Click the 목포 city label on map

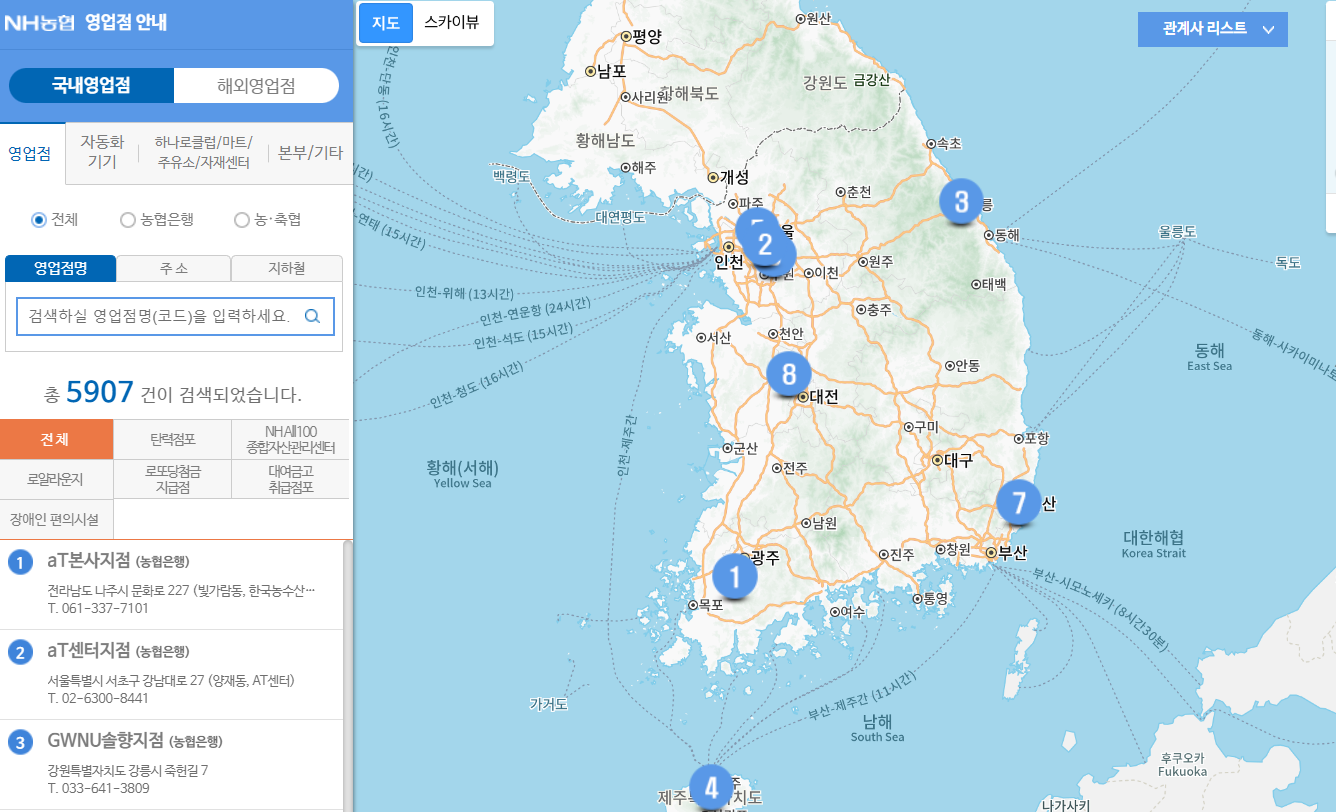[711, 606]
